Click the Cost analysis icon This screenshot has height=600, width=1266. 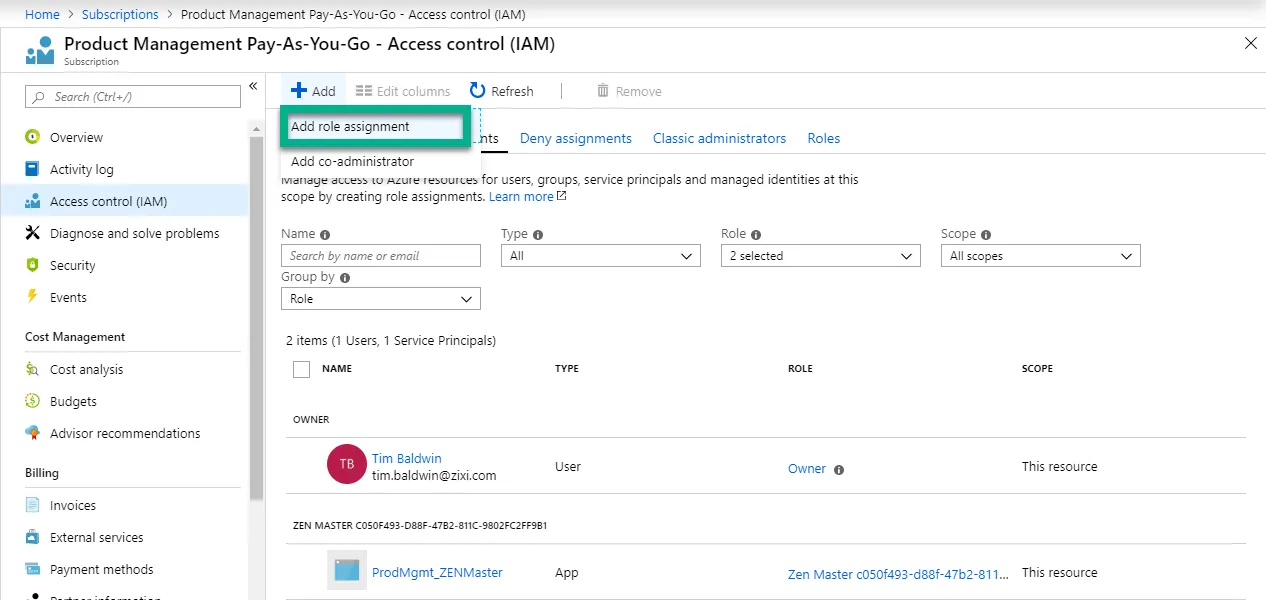click(33, 369)
